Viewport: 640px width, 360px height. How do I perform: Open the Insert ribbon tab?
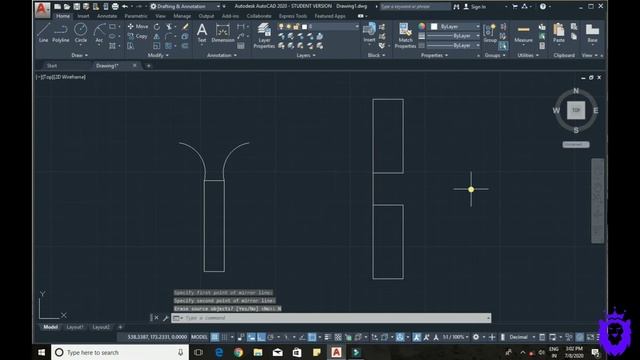click(83, 16)
